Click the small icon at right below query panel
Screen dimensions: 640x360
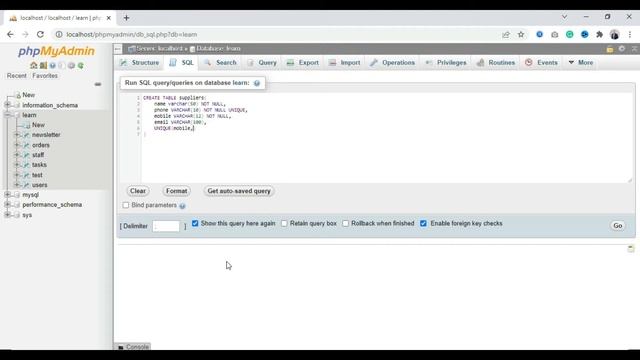631,249
